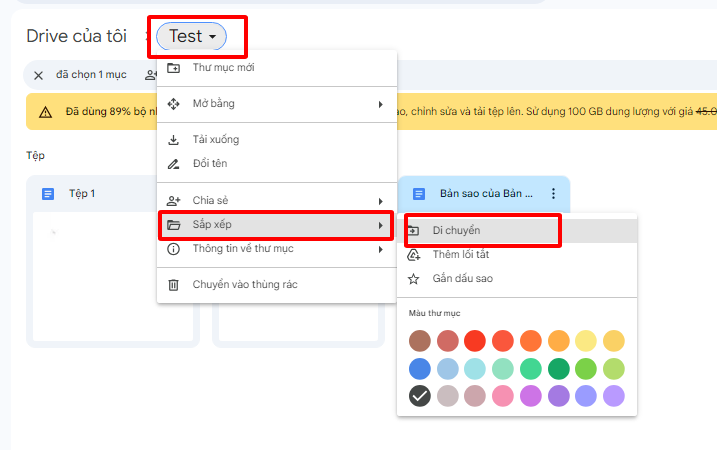
Task: Clear selection with the X icon
Action: tap(38, 75)
